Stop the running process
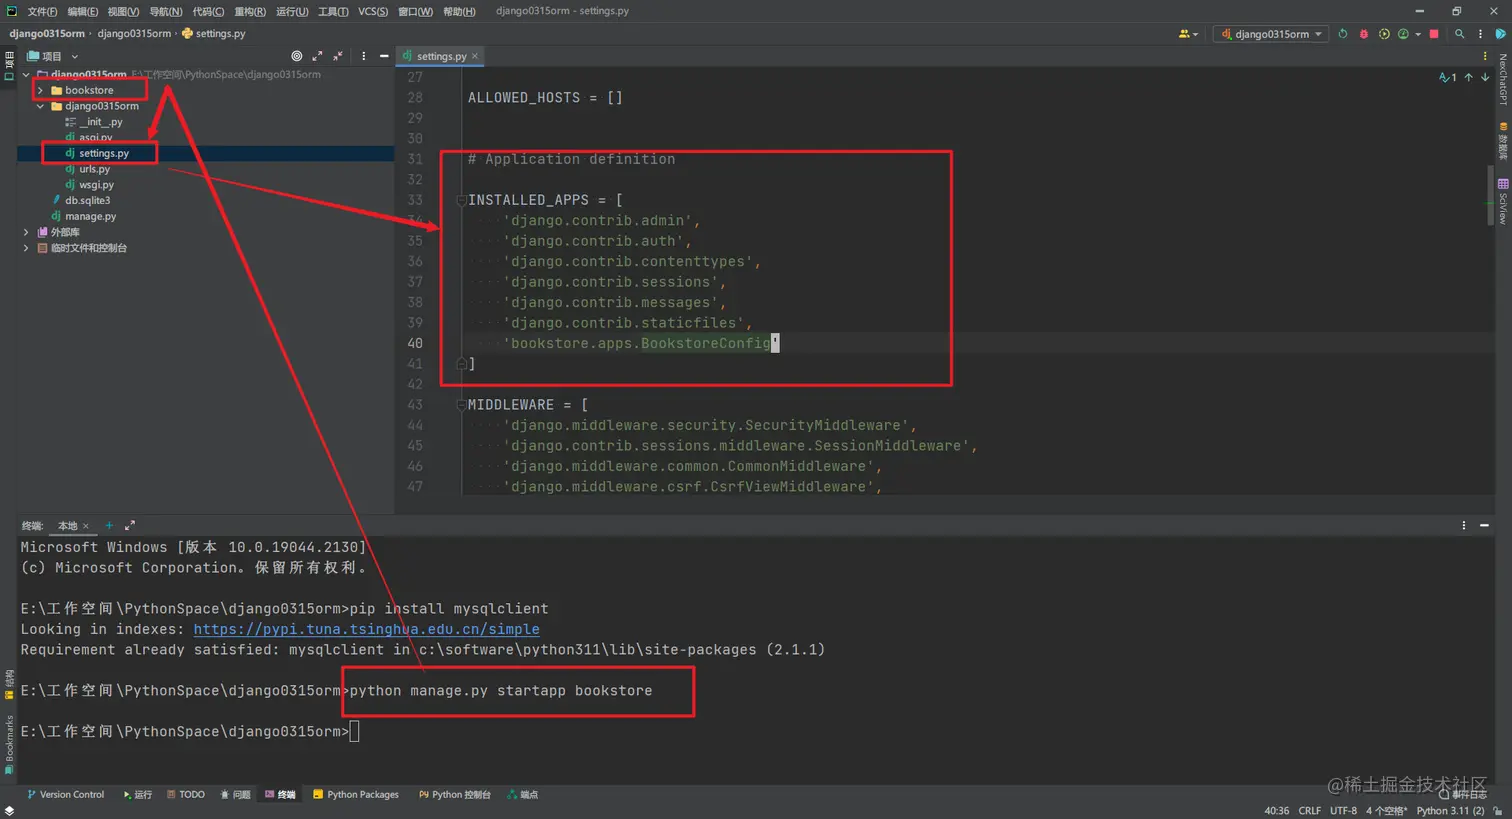1512x819 pixels. [1434, 34]
